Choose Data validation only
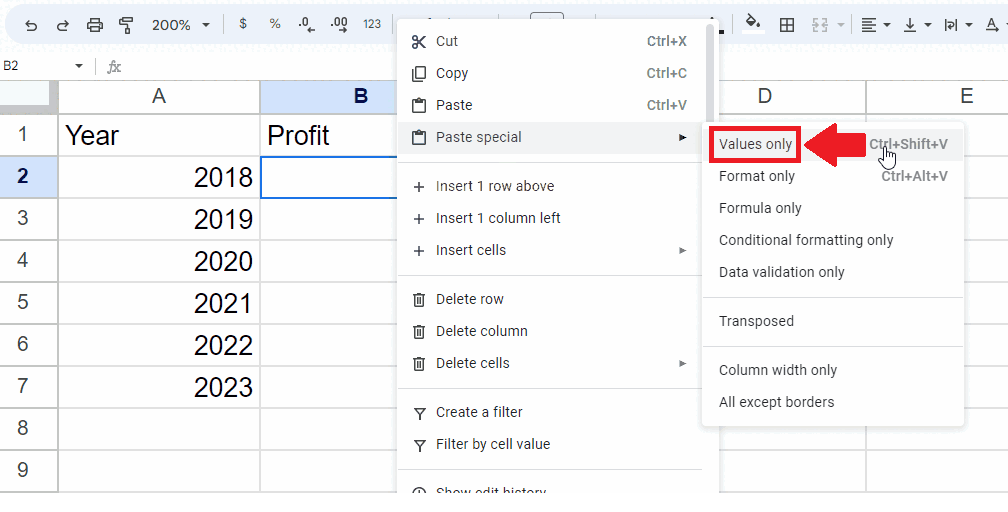The width and height of the screenshot is (1008, 512). pos(833,272)
